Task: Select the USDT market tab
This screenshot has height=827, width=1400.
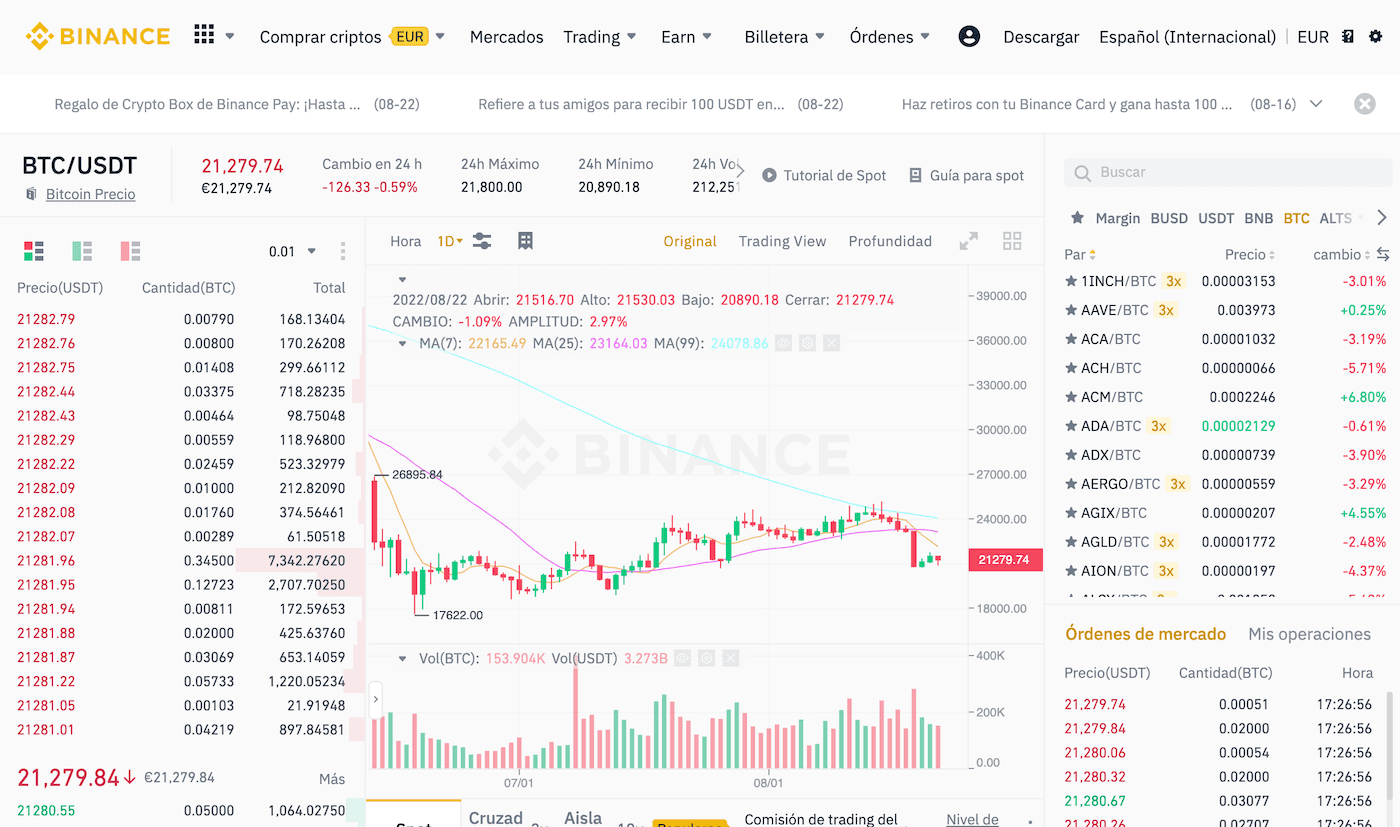Action: [1216, 218]
